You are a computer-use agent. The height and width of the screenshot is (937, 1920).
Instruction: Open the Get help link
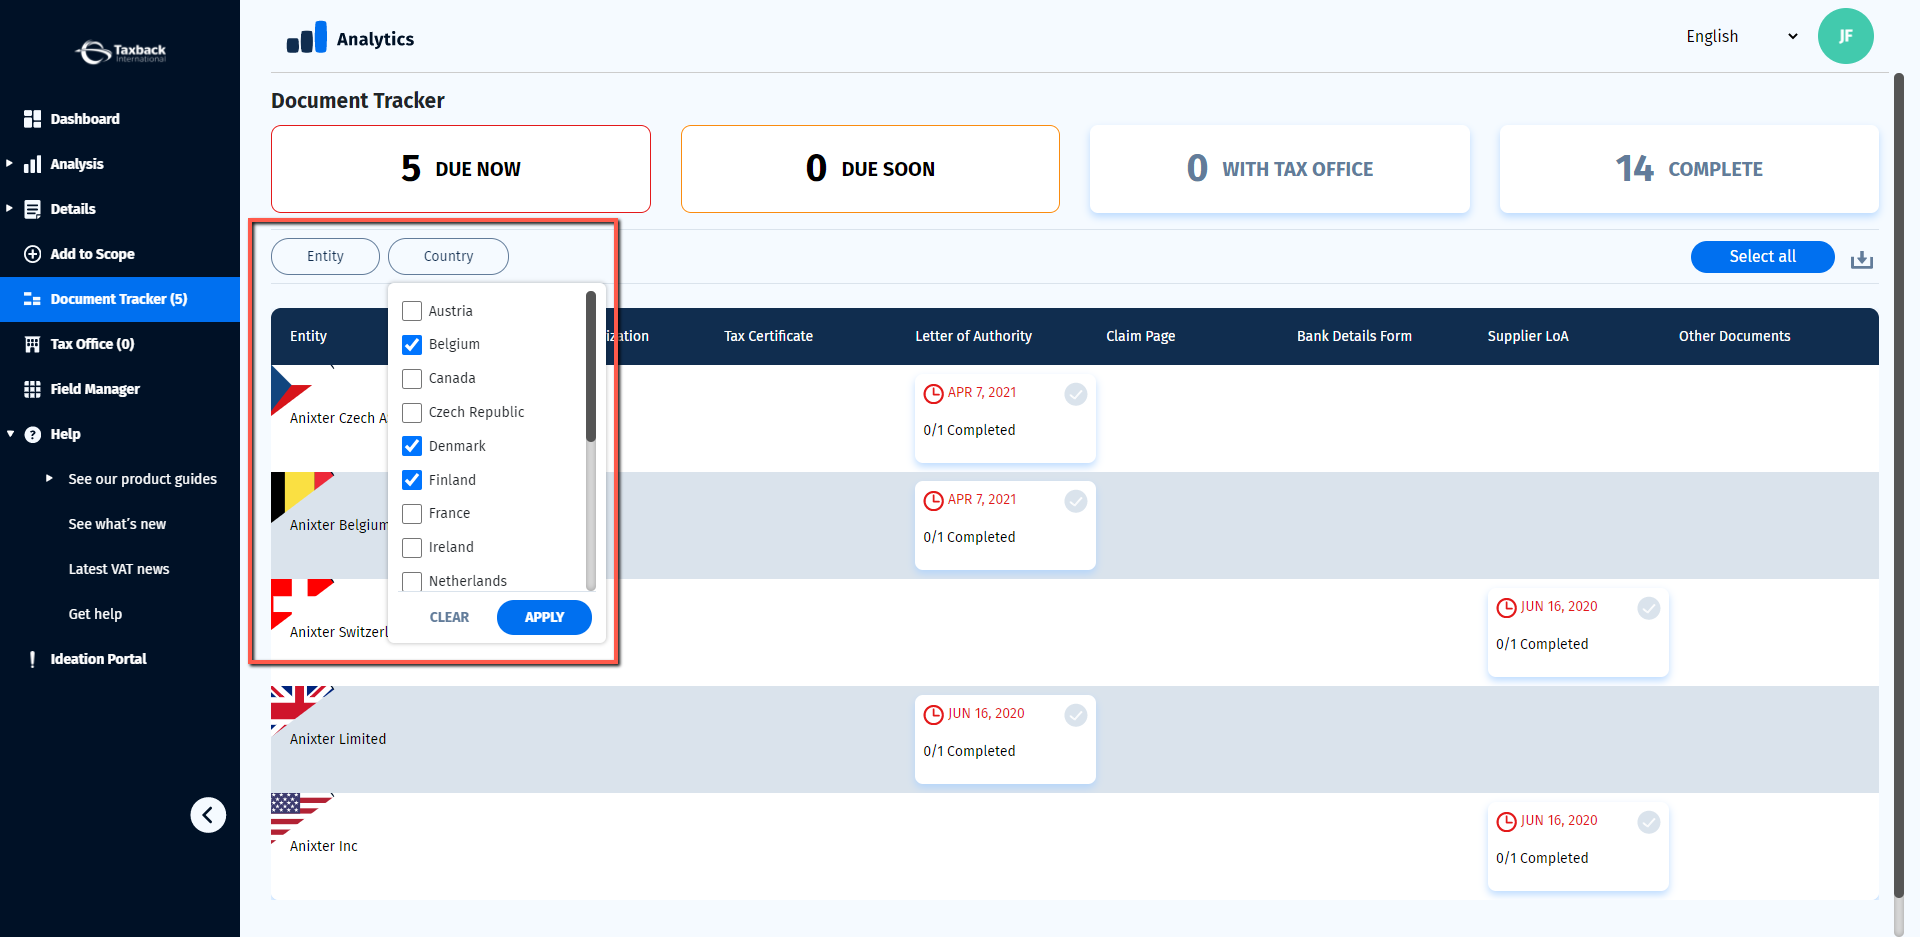[95, 614]
